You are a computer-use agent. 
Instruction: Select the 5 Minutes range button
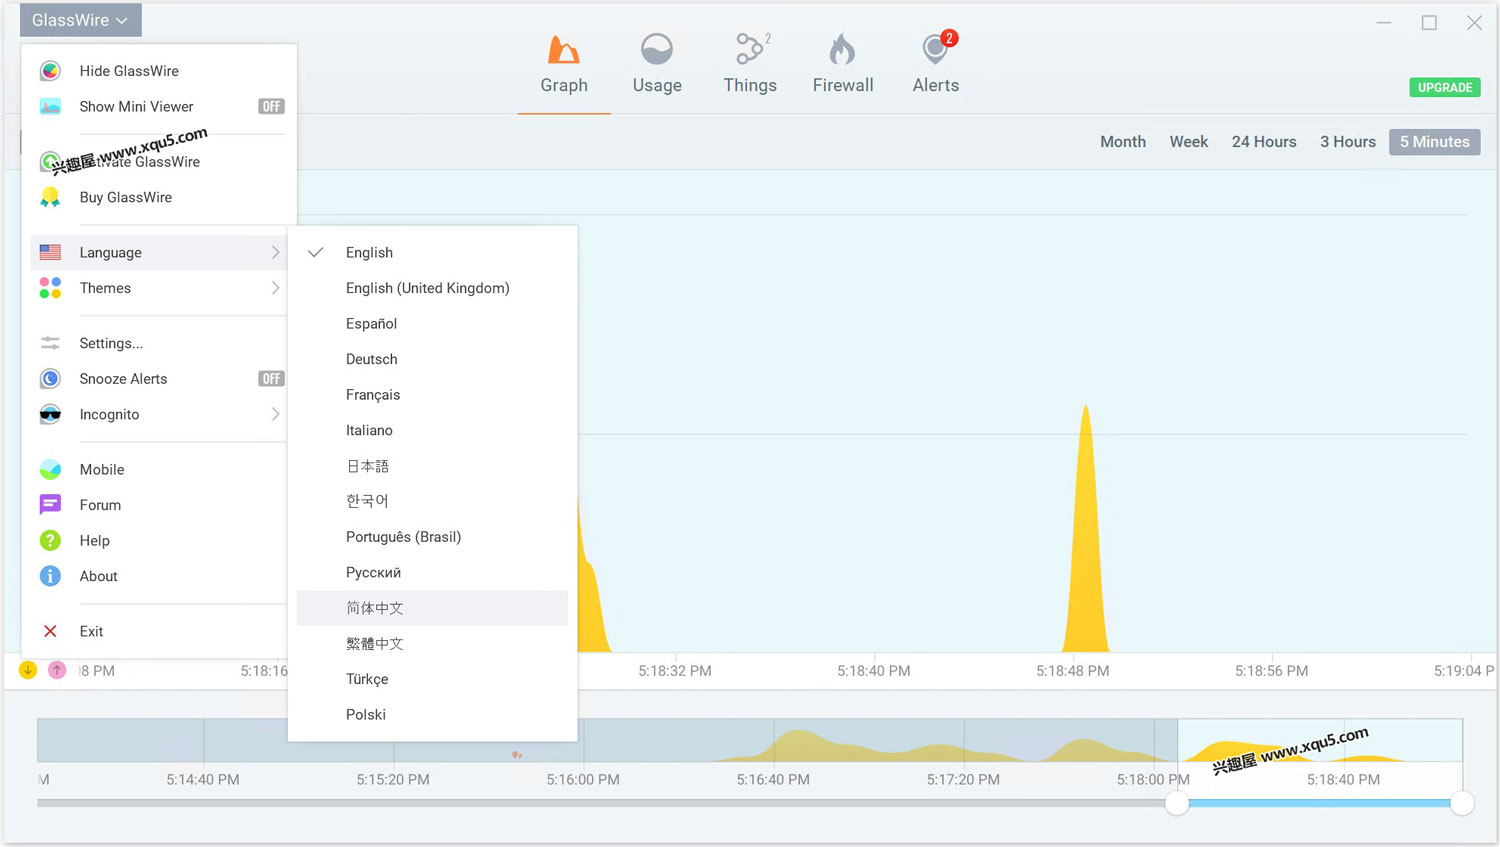pos(1435,142)
